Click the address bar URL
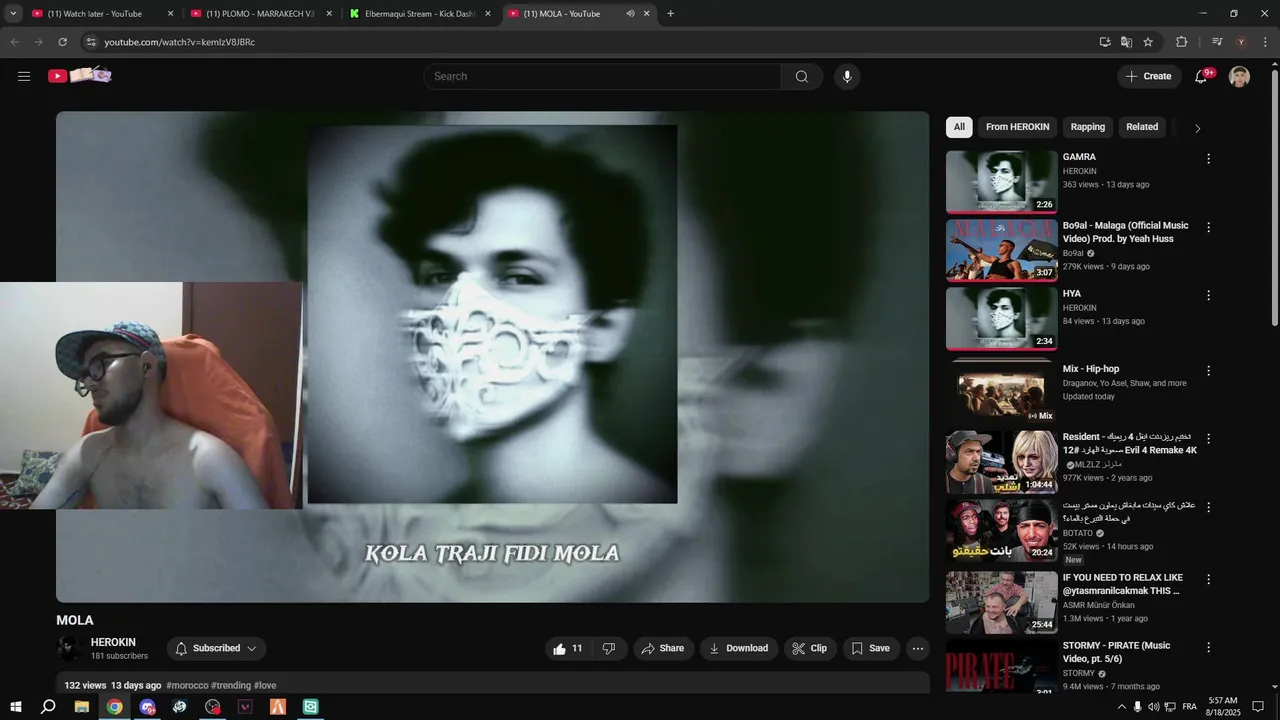The height and width of the screenshot is (720, 1280). (180, 42)
